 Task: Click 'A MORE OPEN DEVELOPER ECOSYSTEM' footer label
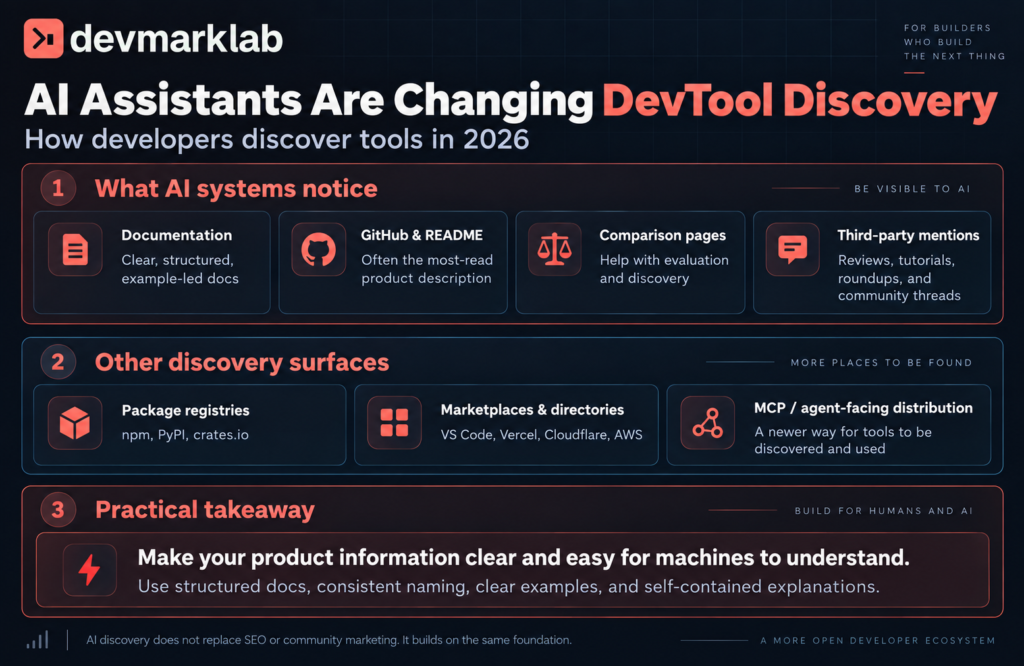coord(878,641)
